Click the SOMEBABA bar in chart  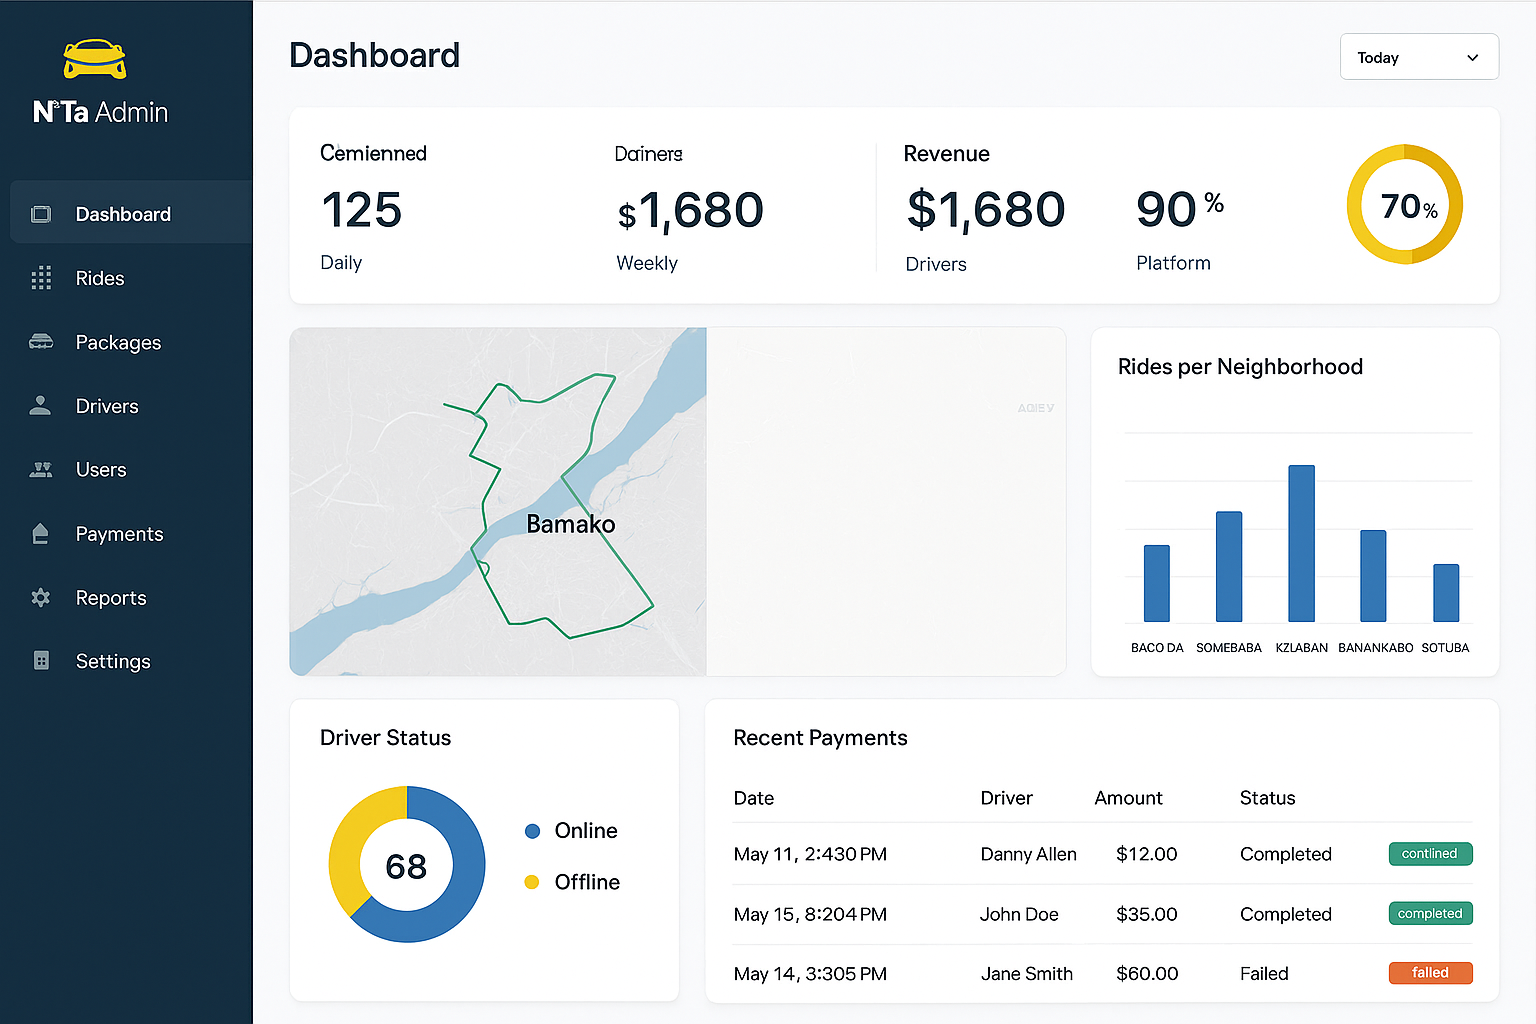click(1229, 567)
